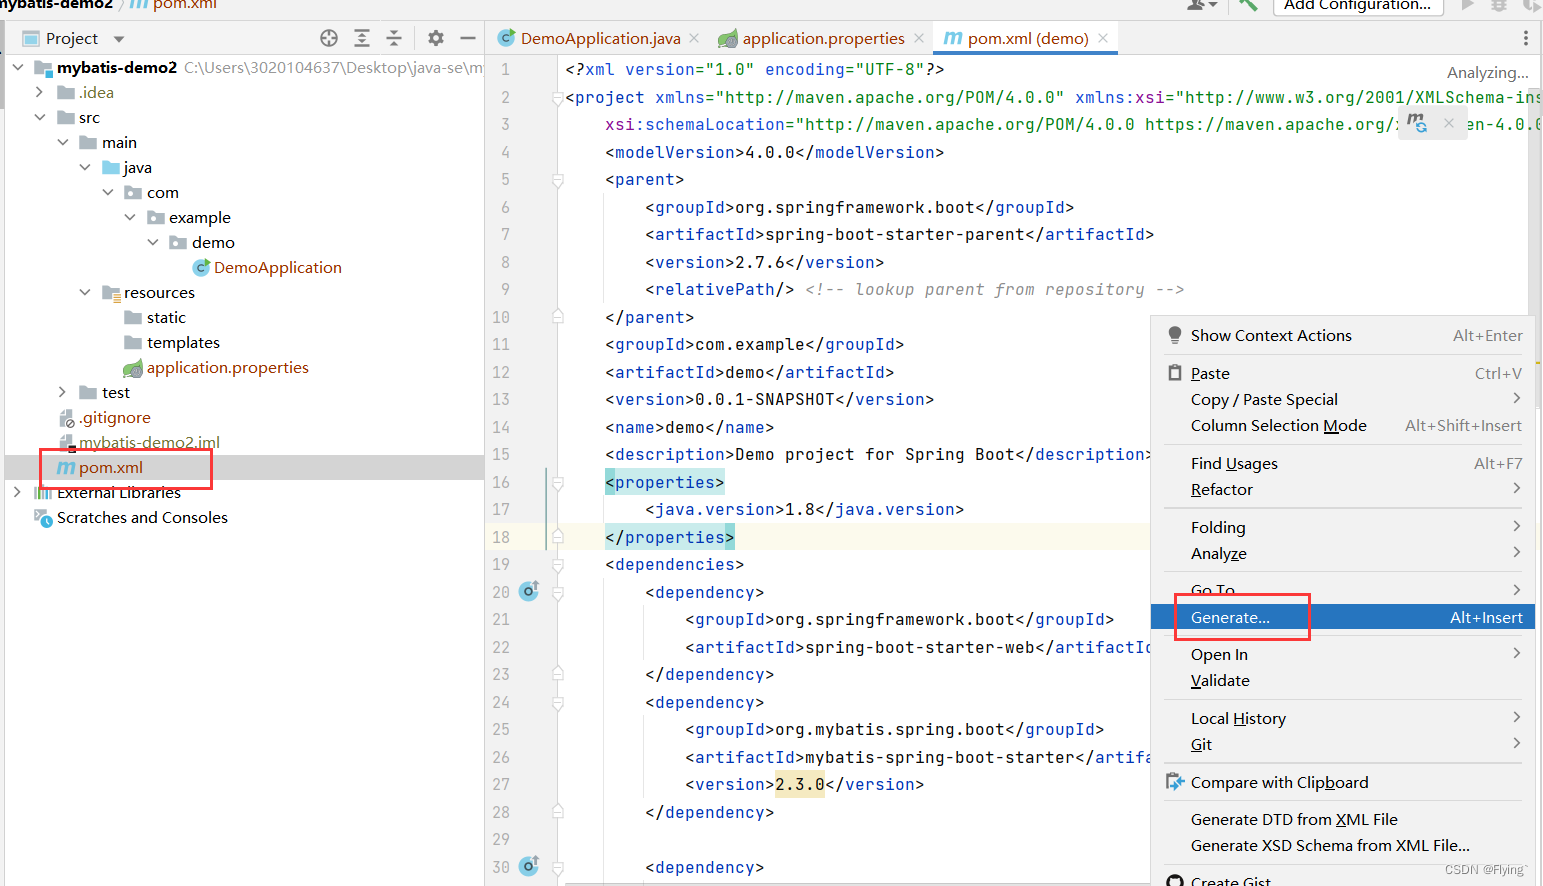The height and width of the screenshot is (886, 1543).
Task: Collapse the example package arrow
Action: coord(130,217)
